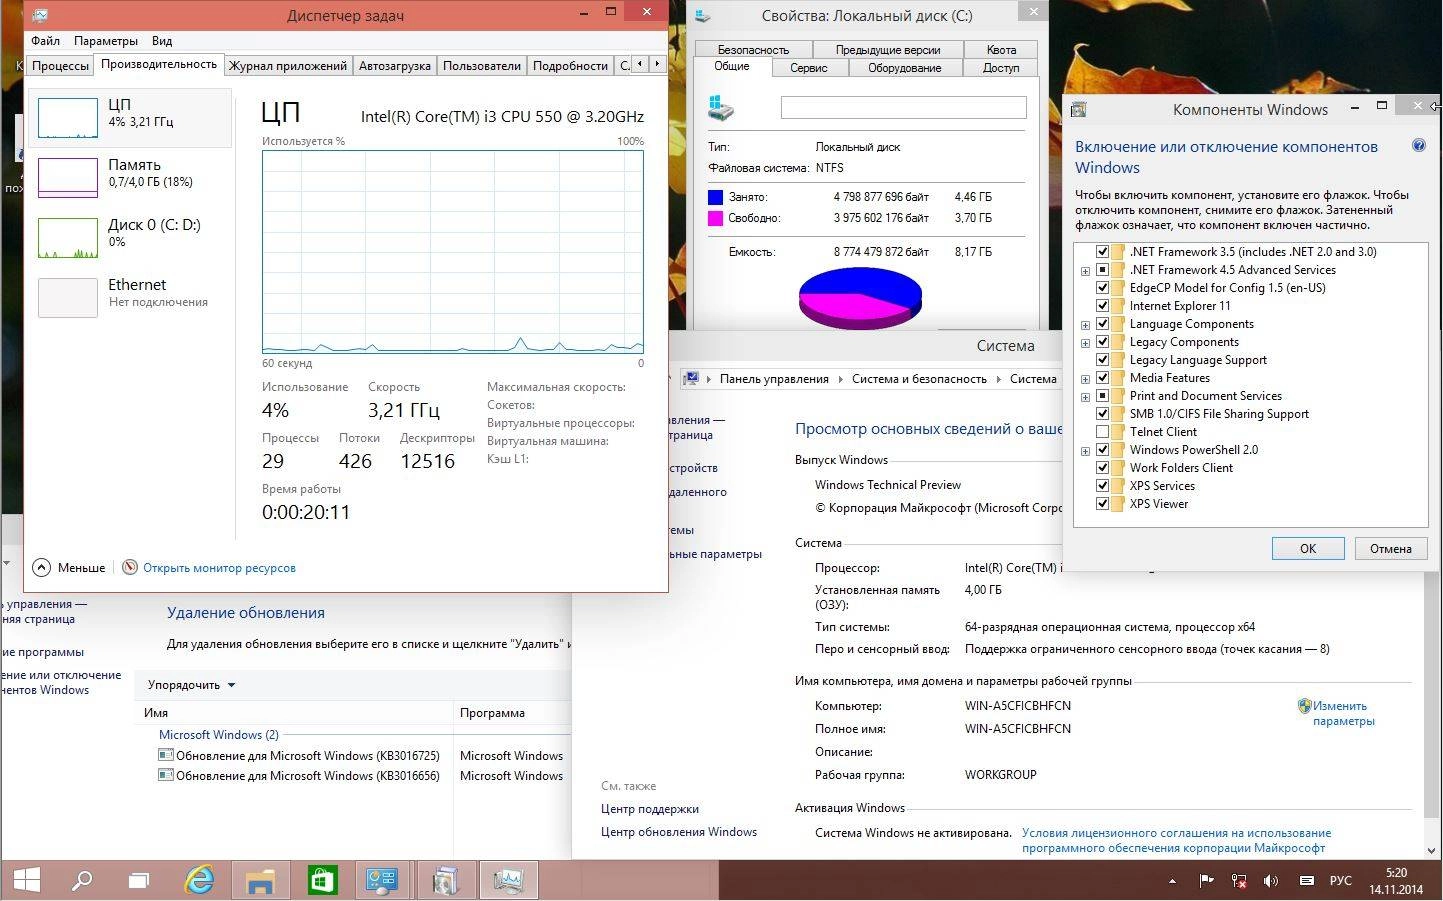Open Открыть монитор ресурсов link

(219, 568)
